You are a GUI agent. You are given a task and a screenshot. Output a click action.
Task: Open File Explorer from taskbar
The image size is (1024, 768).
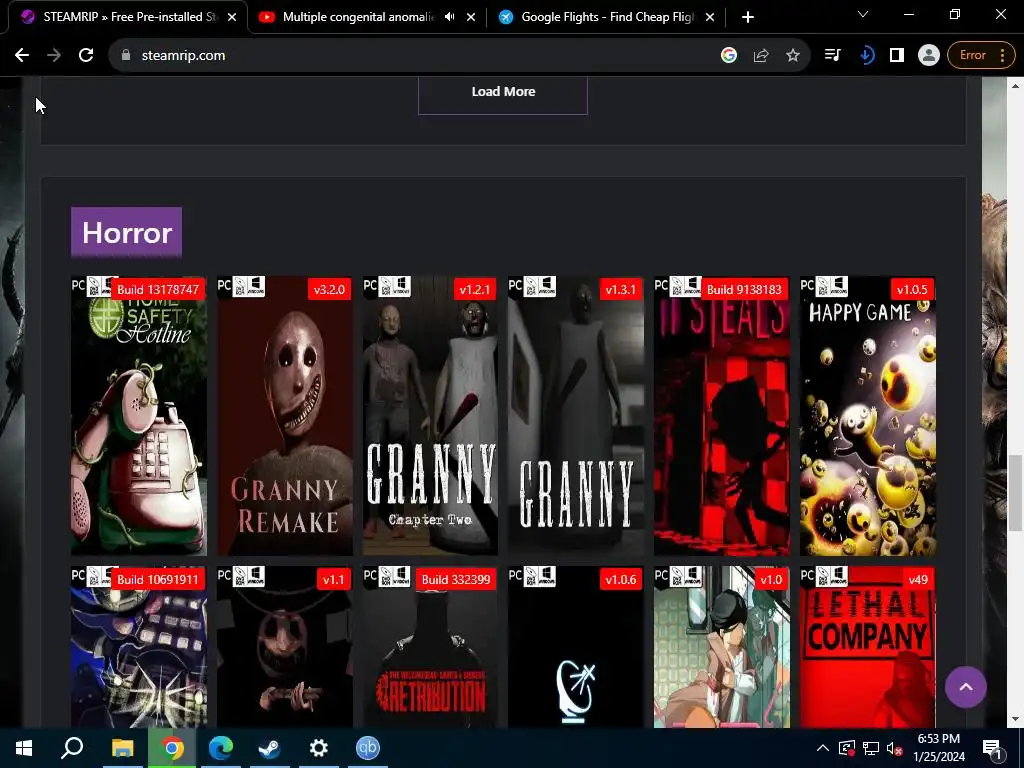tap(122, 748)
